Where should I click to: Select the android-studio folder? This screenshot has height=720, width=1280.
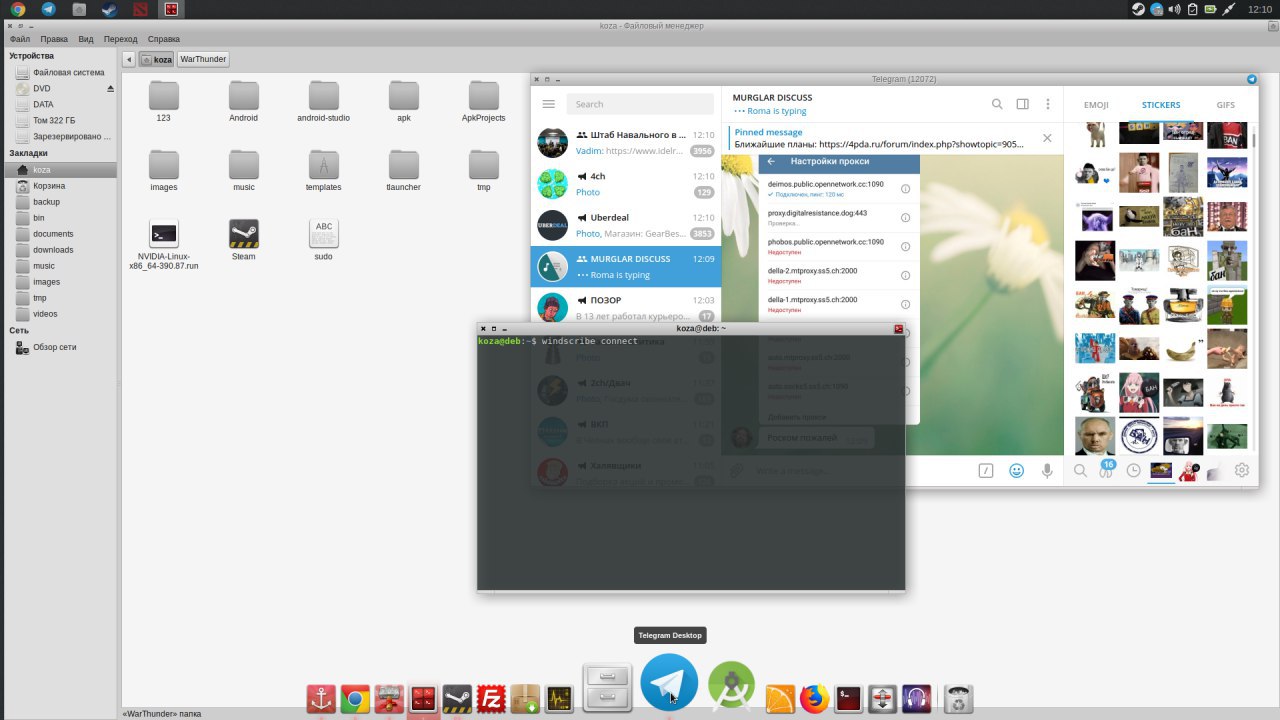coord(323,100)
